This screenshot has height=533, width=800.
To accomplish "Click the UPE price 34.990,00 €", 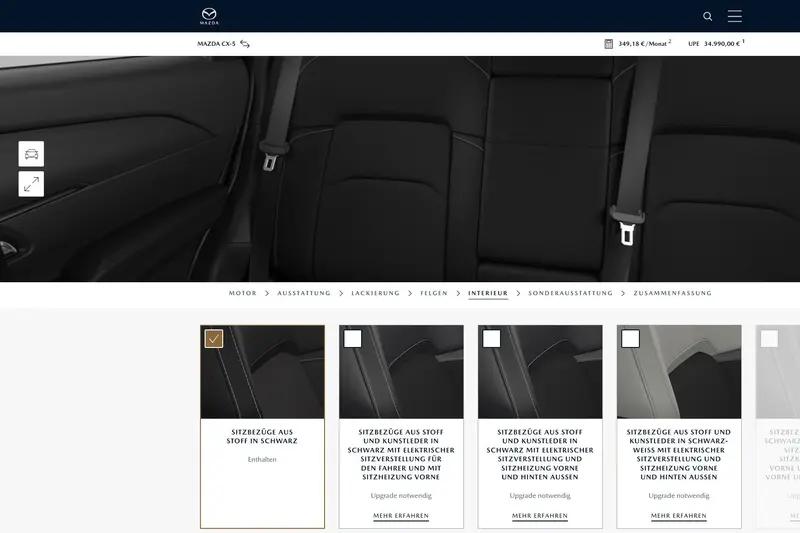I will pos(721,44).
